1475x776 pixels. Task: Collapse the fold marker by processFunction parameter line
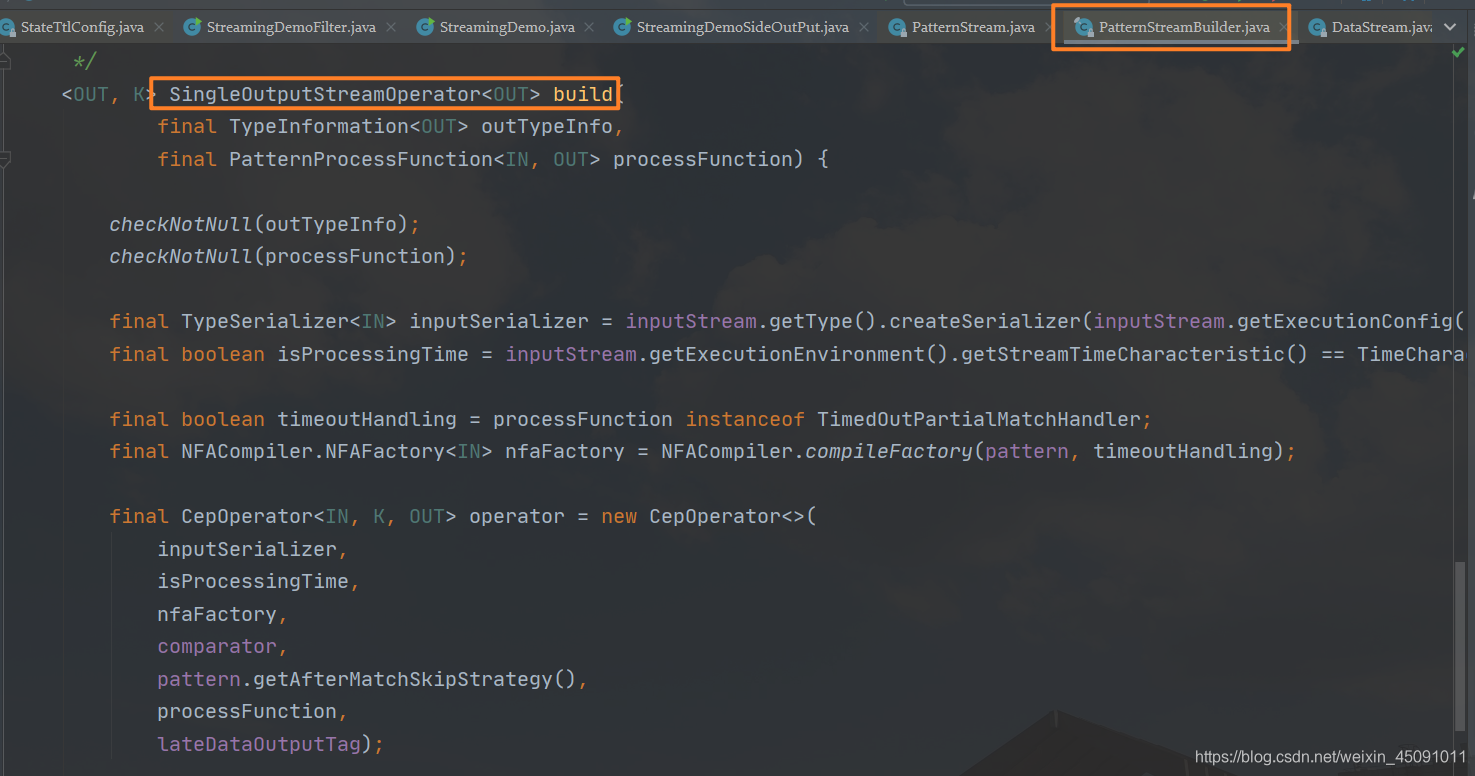click(x=5, y=159)
